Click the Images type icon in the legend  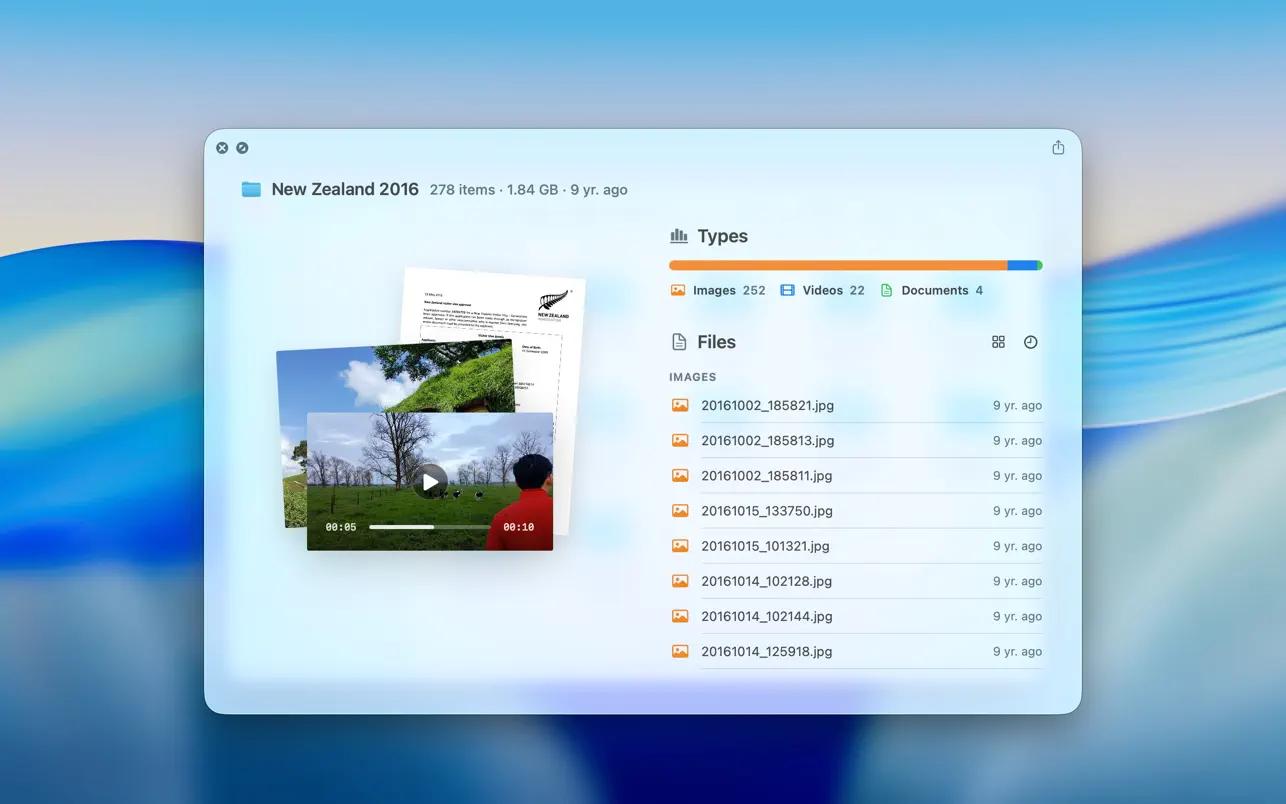(x=678, y=290)
